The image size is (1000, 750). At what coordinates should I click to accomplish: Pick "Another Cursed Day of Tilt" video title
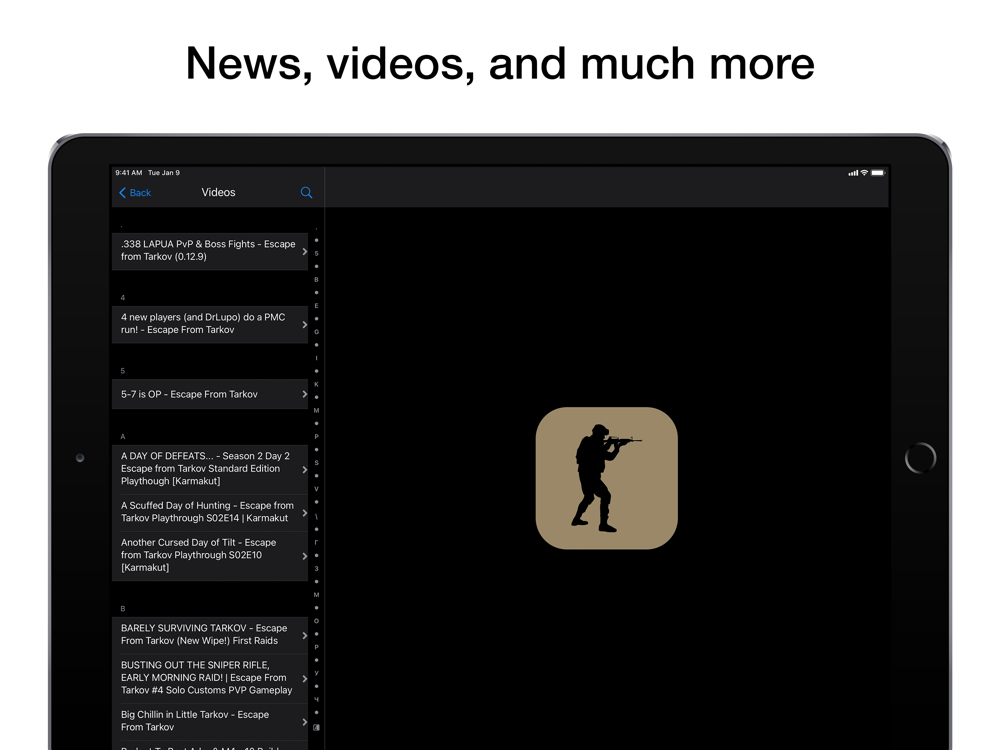[198, 555]
